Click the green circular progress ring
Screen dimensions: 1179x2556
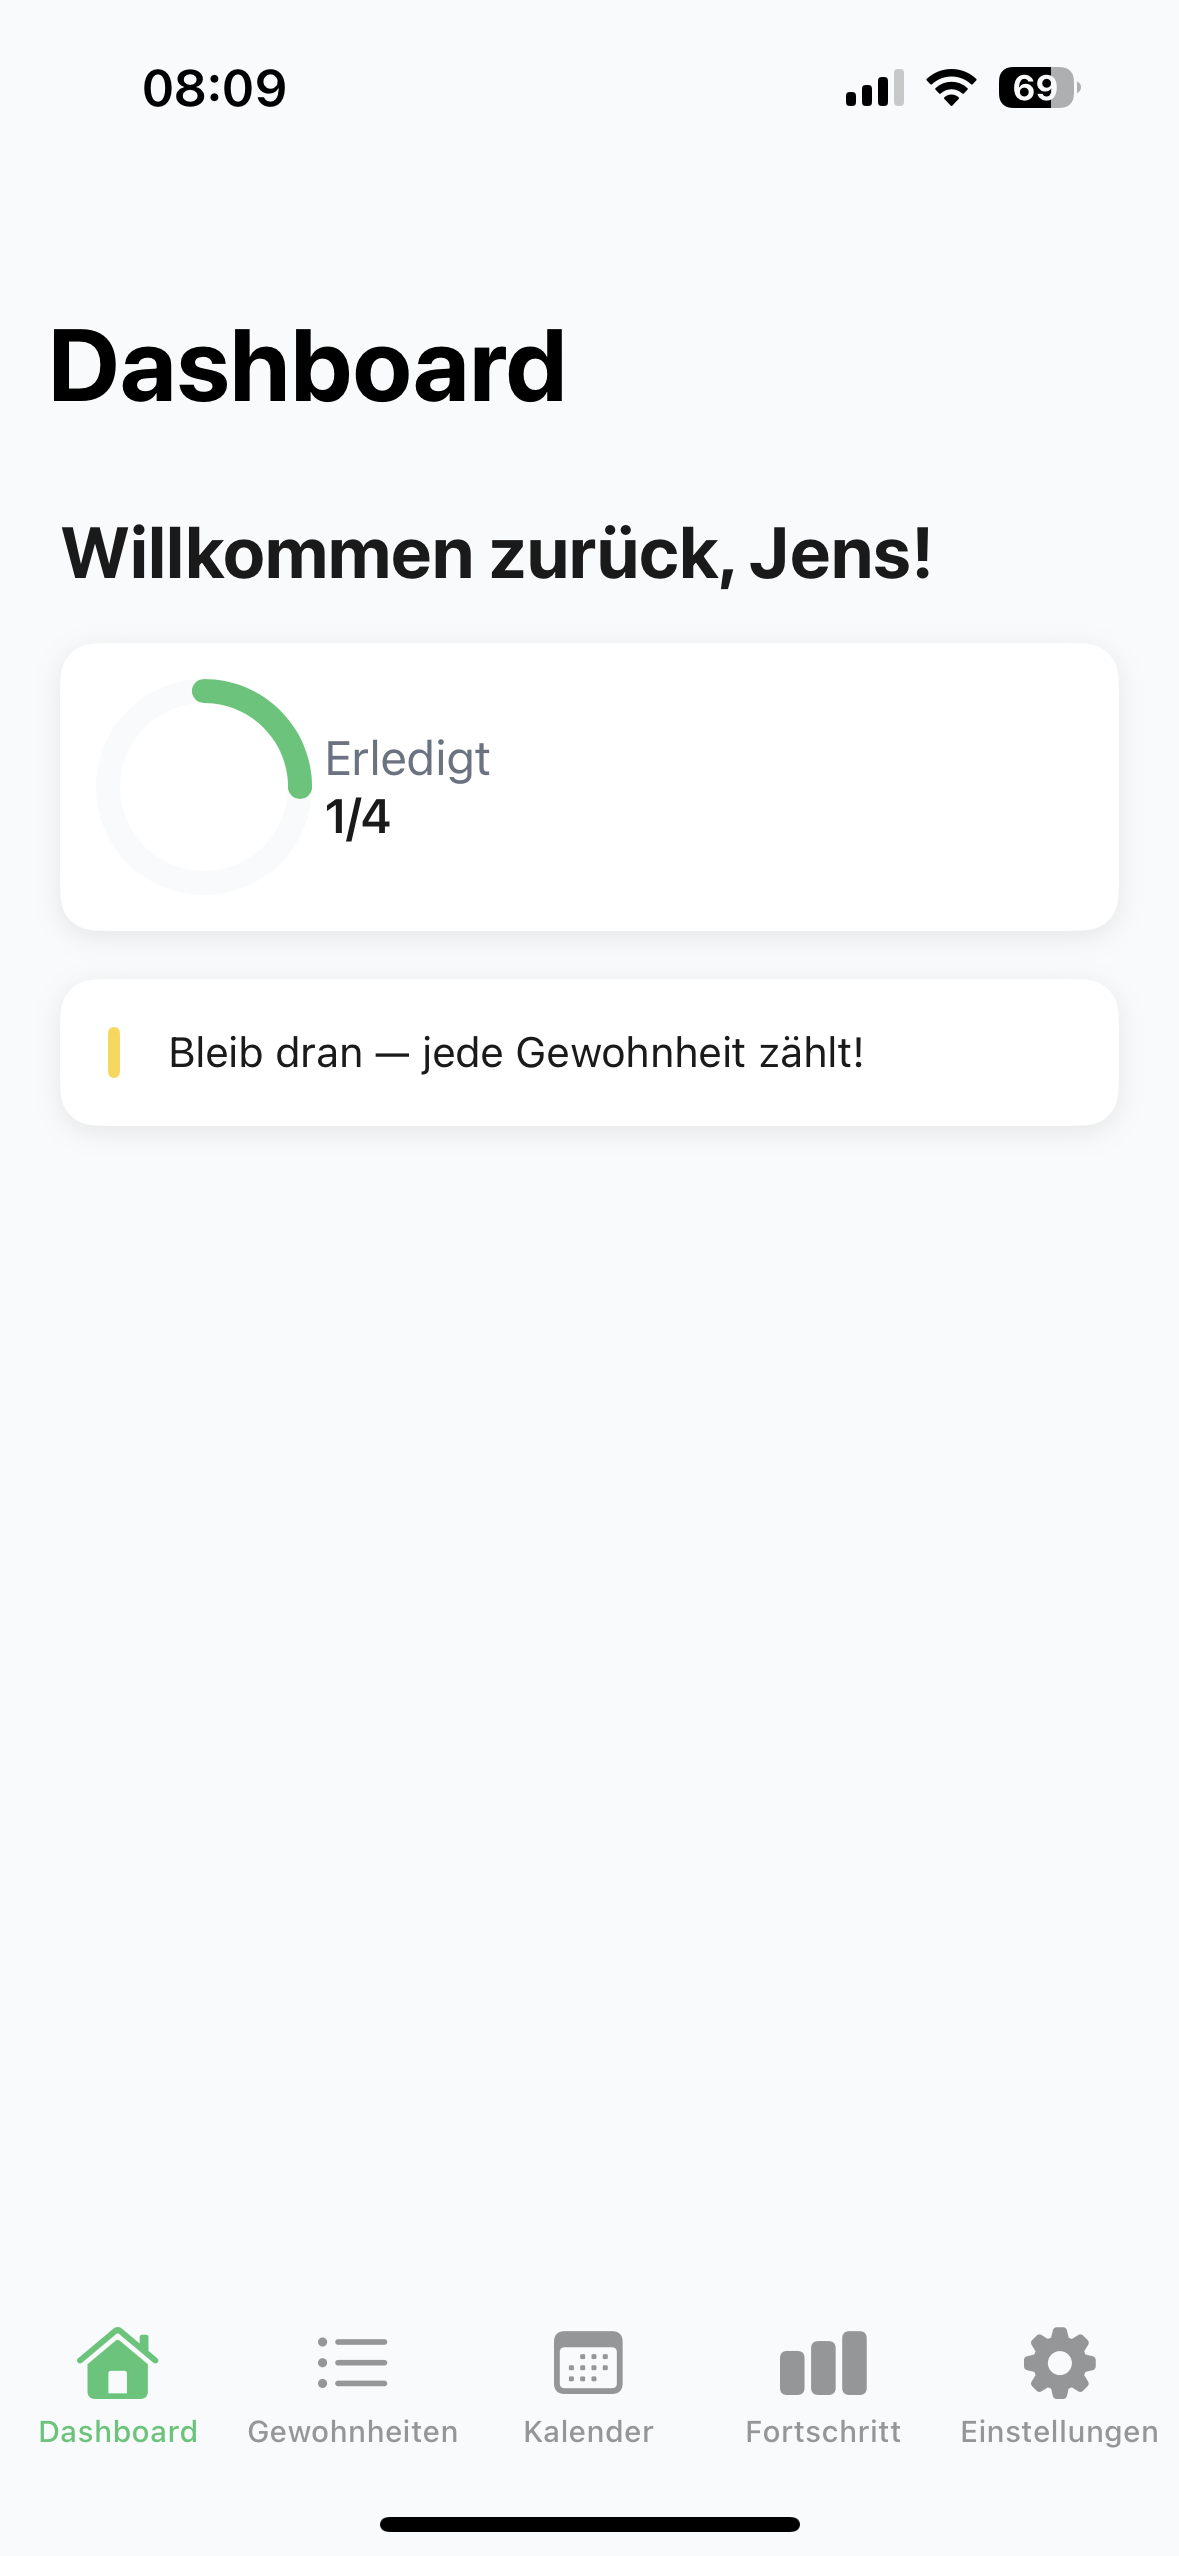click(x=204, y=787)
